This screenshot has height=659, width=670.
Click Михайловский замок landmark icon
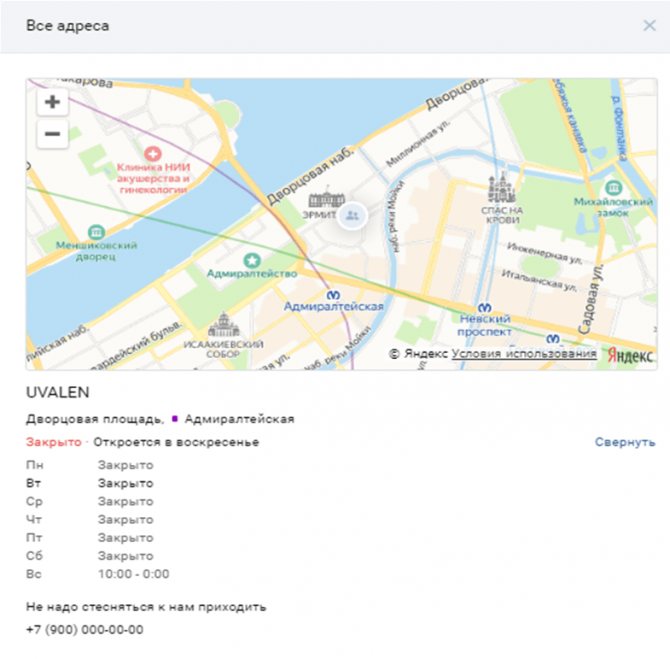612,187
